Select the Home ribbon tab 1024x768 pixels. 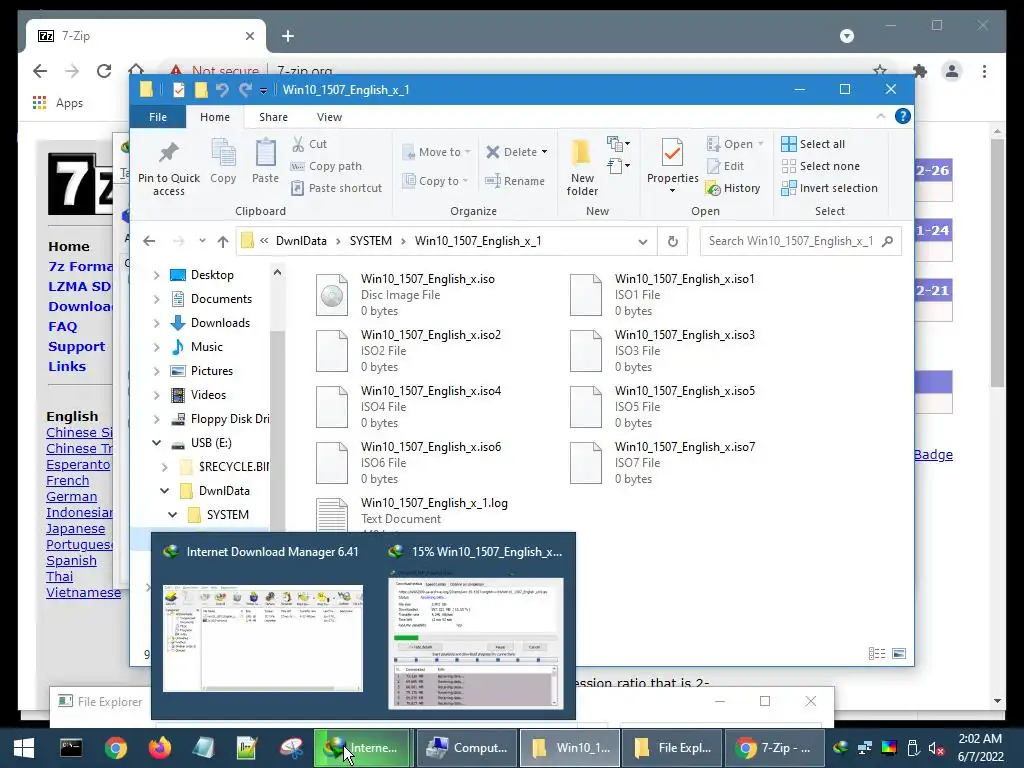(215, 117)
